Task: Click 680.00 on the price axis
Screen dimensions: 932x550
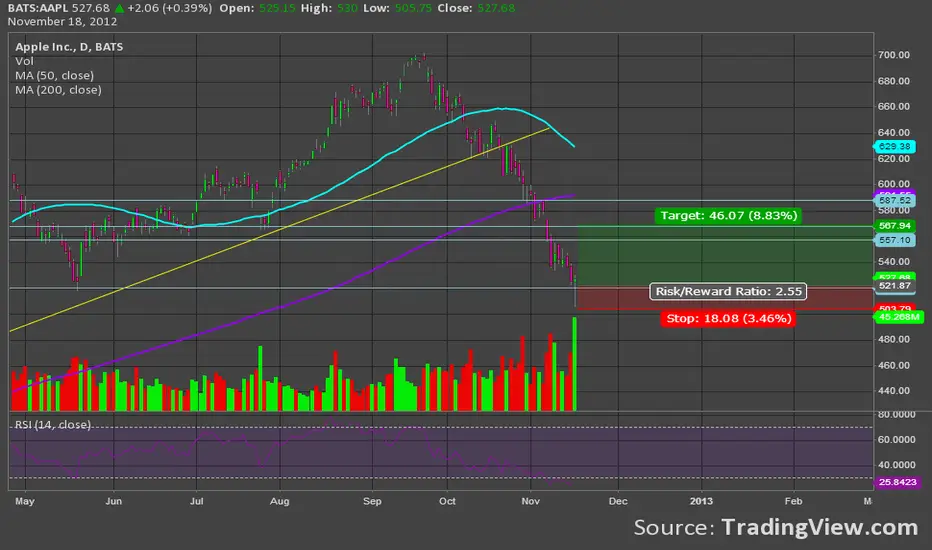Action: pos(894,81)
